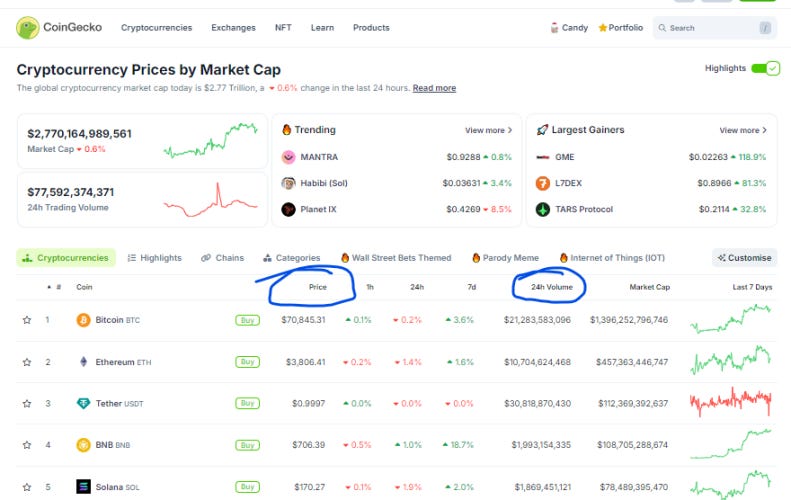Open the Exchanges nav menu
The image size is (791, 500).
click(234, 28)
